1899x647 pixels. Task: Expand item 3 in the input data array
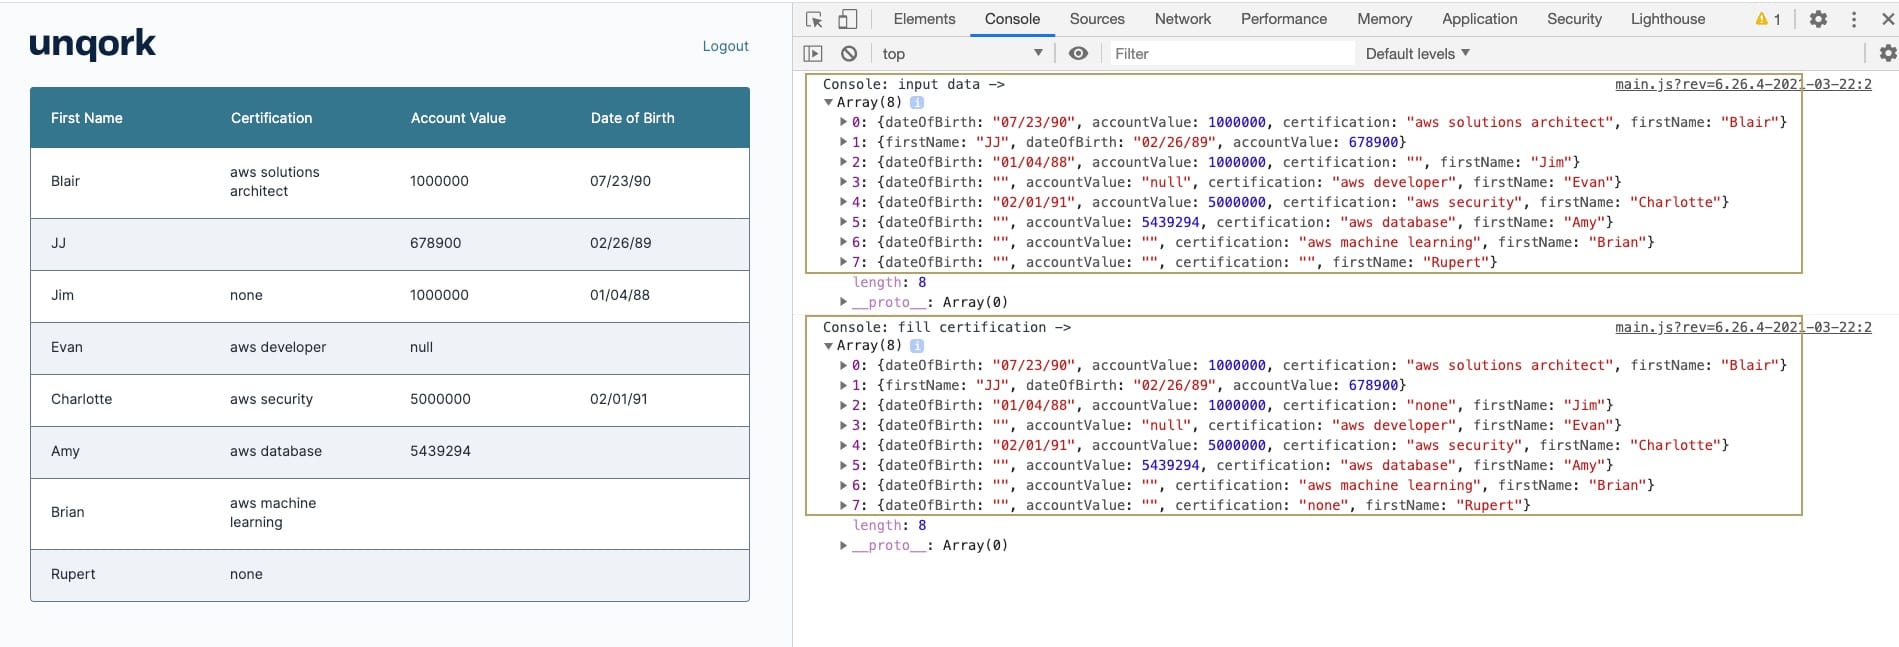[843, 183]
